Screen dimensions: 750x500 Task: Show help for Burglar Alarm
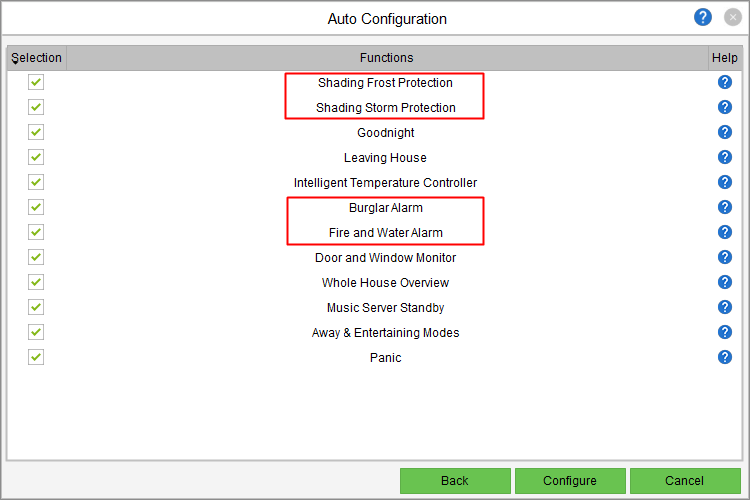pyautogui.click(x=725, y=207)
